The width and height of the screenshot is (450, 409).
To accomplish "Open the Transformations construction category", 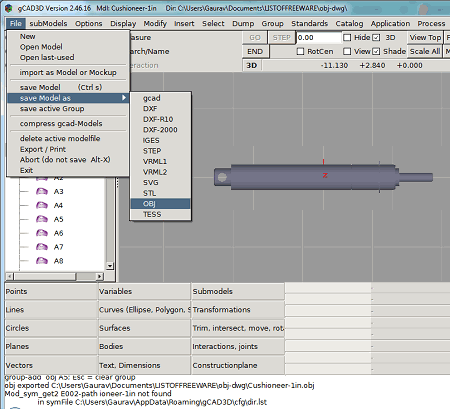I will pyautogui.click(x=238, y=310).
